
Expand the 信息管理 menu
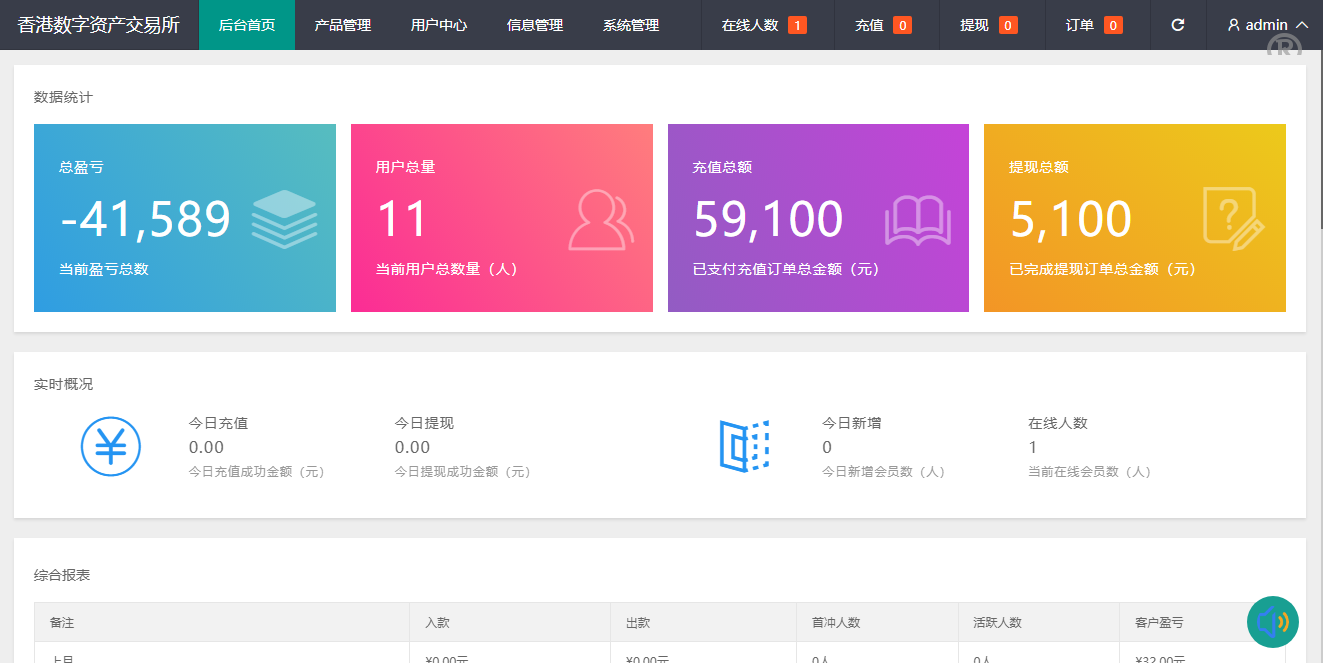tap(535, 25)
